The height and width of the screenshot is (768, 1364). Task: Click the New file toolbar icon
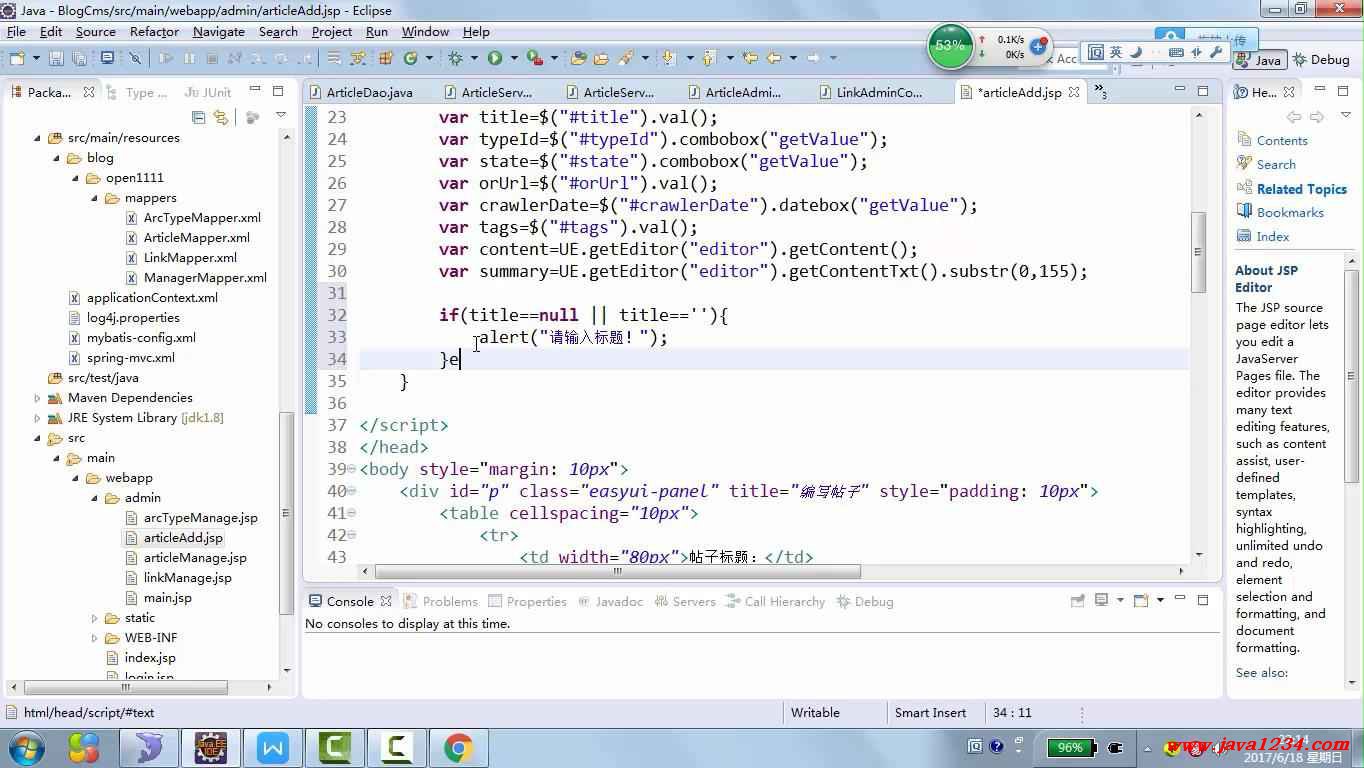pos(17,59)
